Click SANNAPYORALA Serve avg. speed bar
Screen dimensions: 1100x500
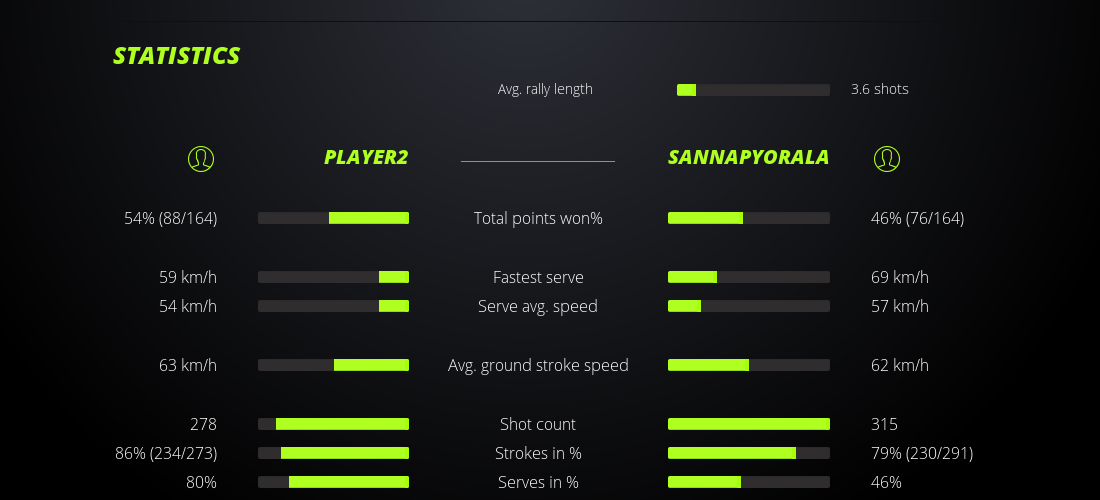(749, 306)
